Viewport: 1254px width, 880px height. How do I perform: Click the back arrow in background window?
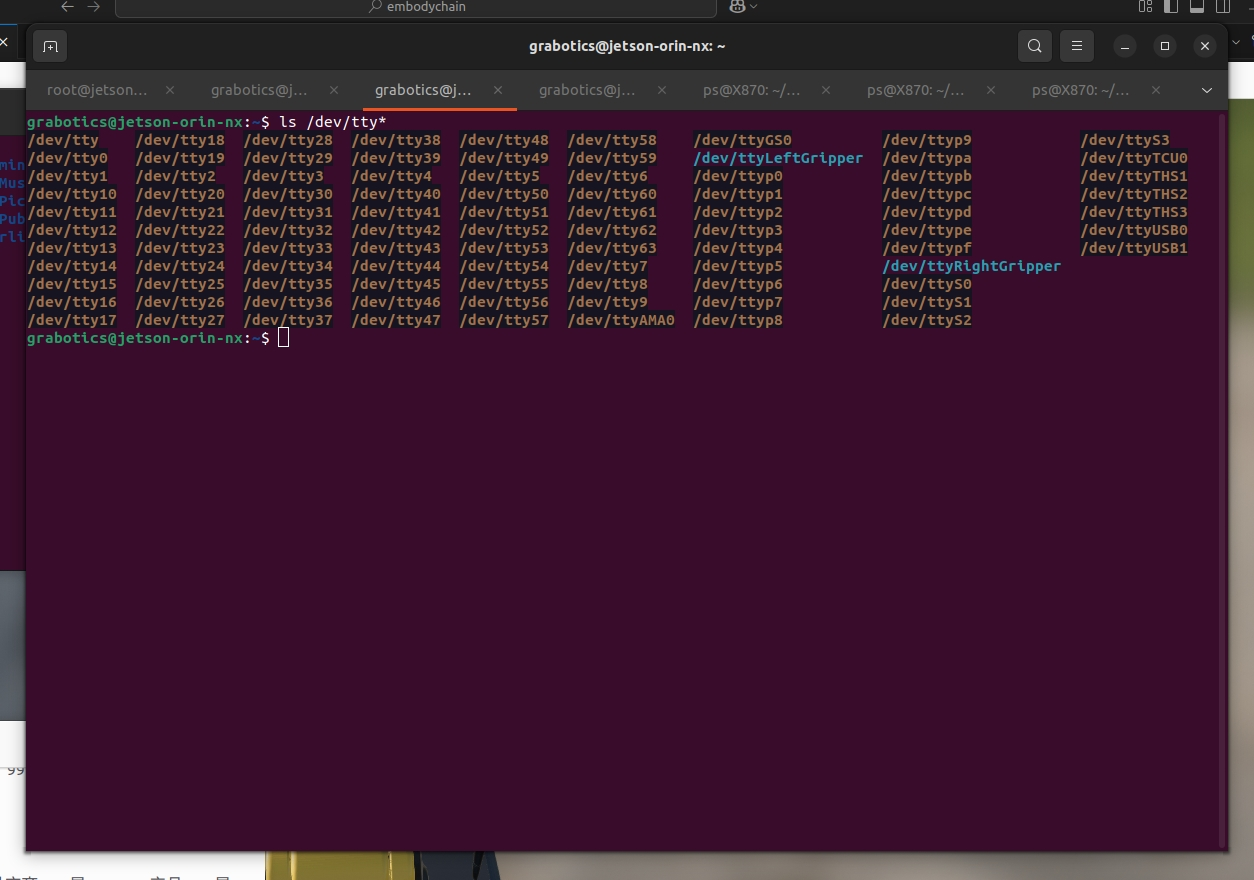(68, 6)
